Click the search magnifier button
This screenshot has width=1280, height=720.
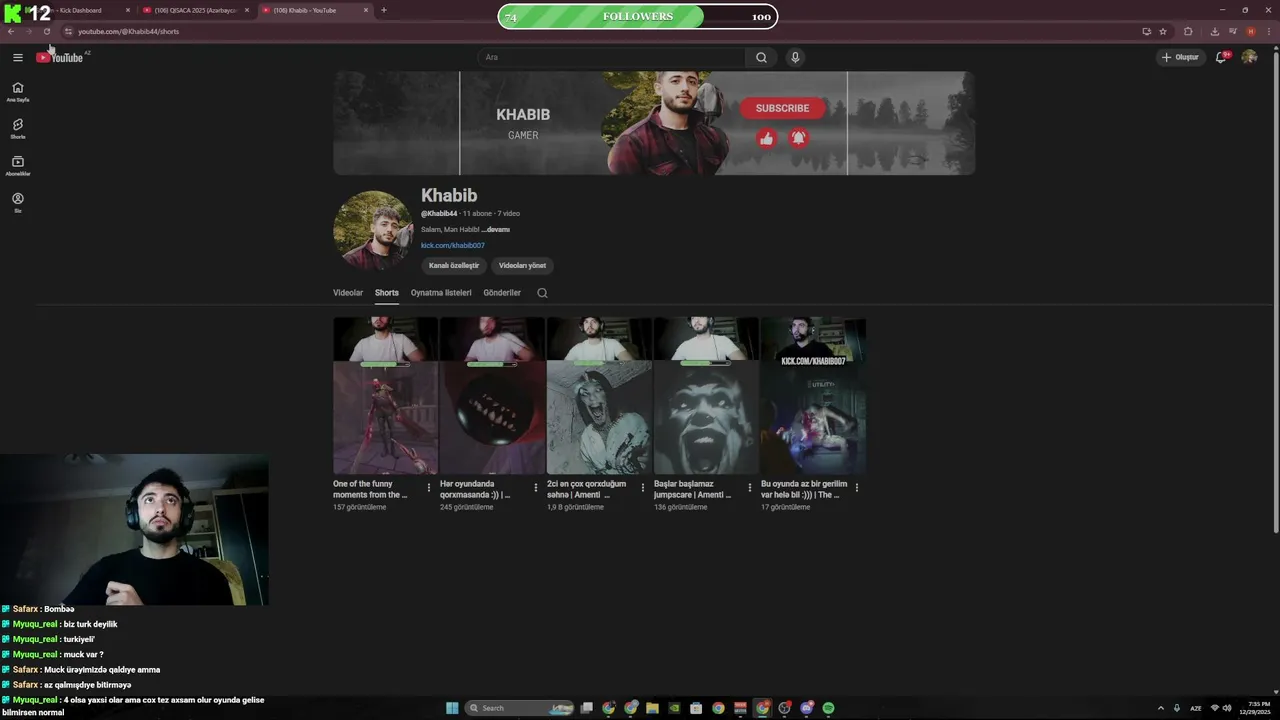[761, 57]
